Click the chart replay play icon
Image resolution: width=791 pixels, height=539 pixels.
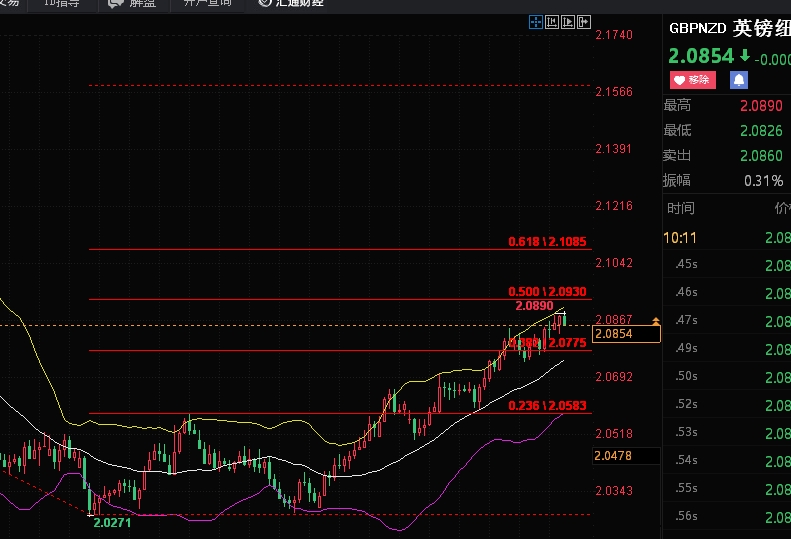(x=568, y=22)
